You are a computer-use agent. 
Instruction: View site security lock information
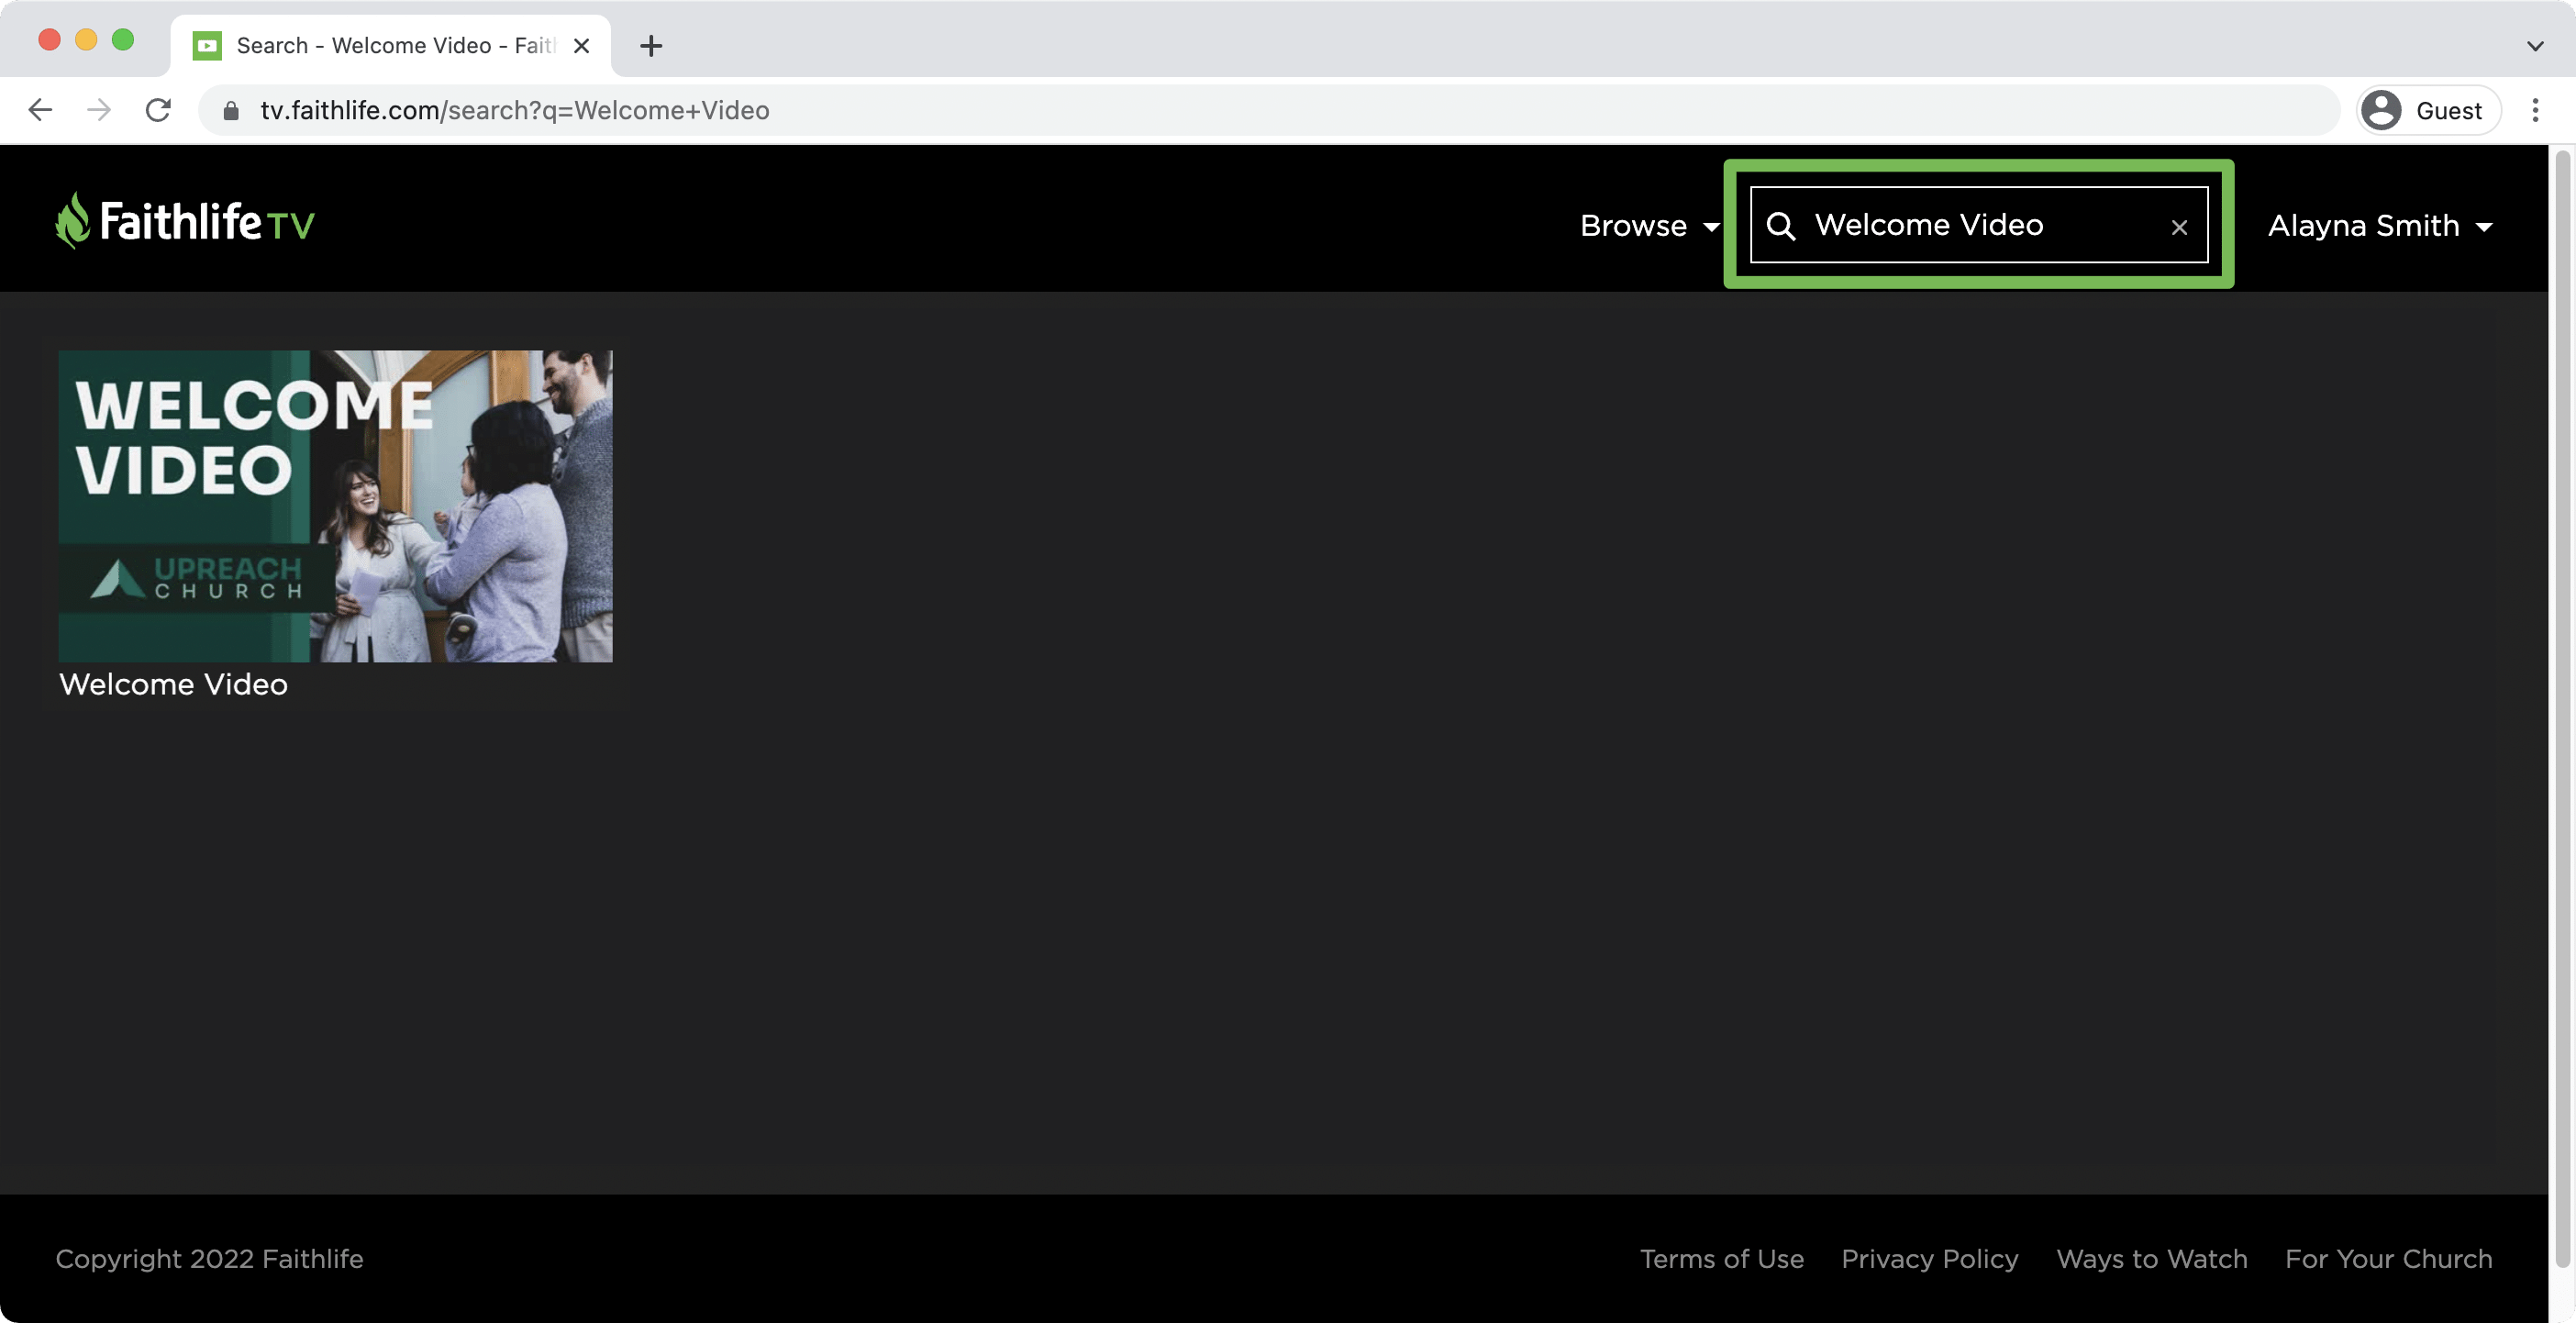click(x=231, y=110)
